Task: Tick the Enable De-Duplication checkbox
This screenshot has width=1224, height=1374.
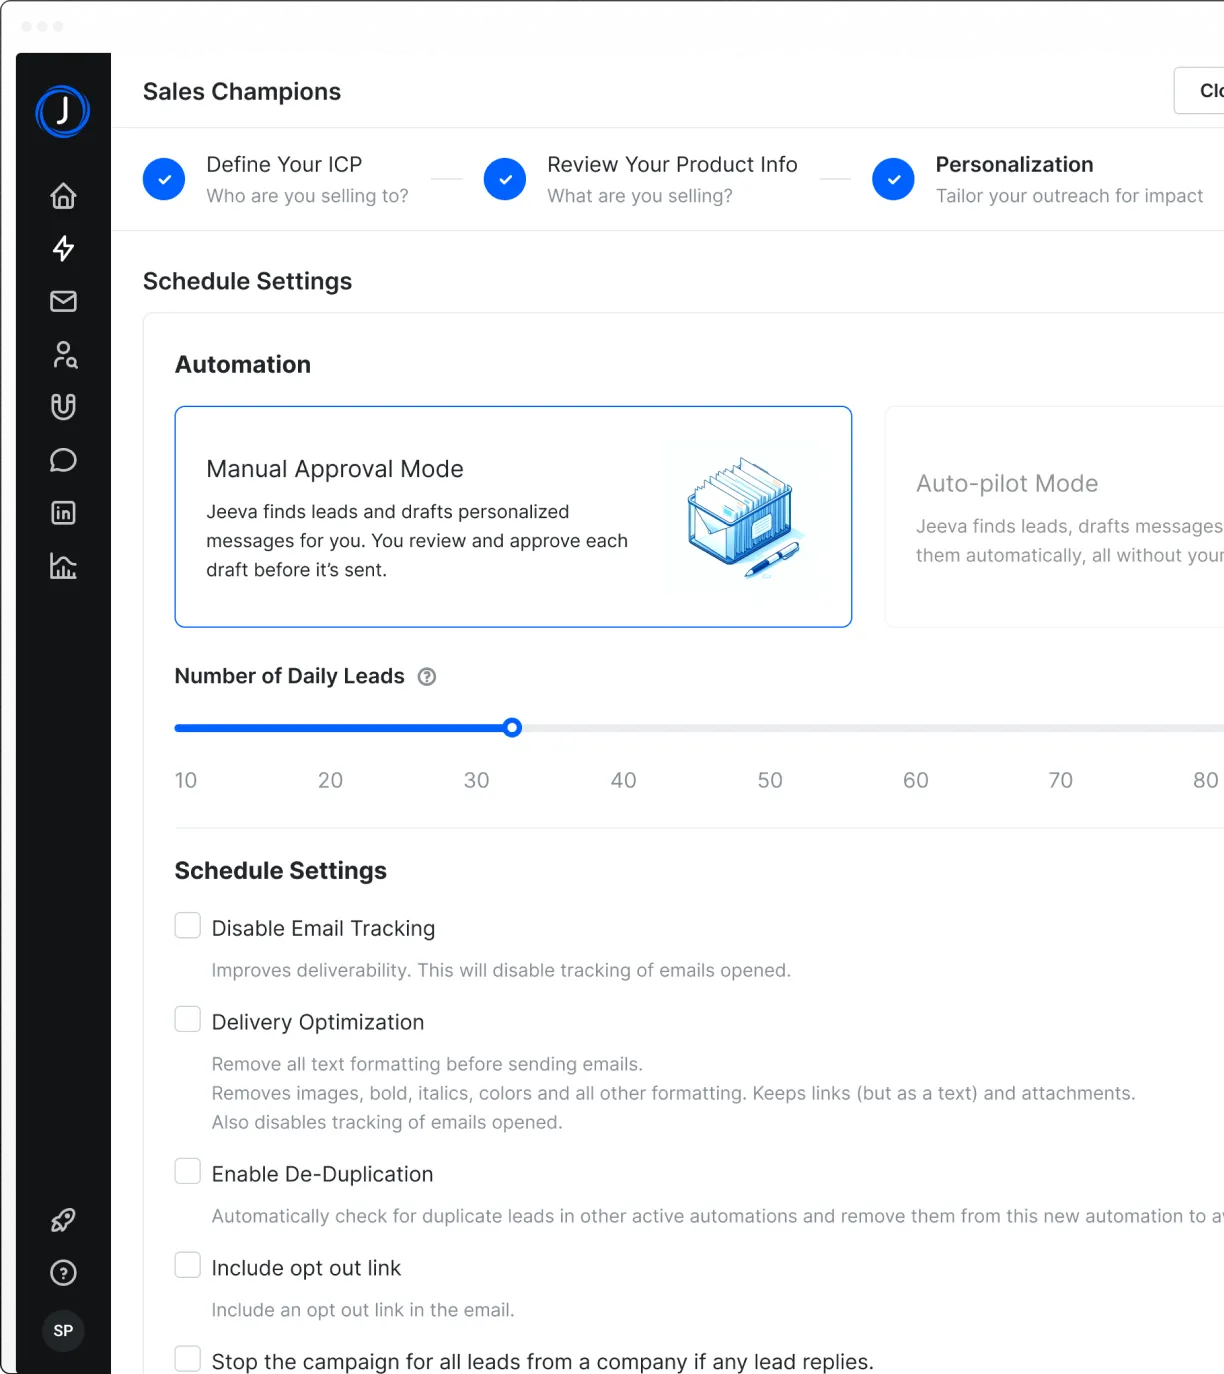Action: [x=188, y=1171]
